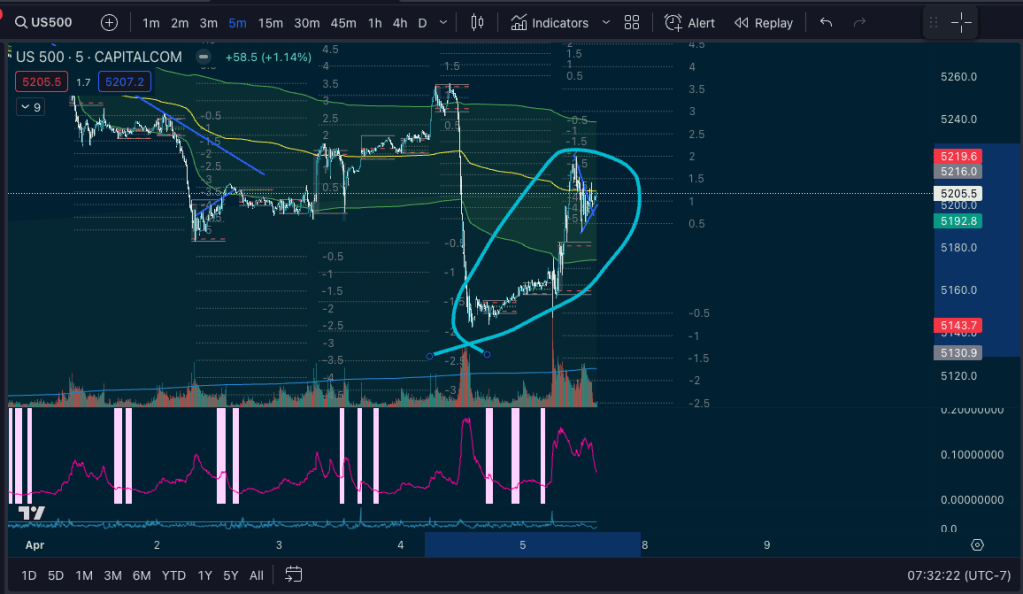Switch to the 15m timeframe
The image size is (1023, 594).
[270, 22]
